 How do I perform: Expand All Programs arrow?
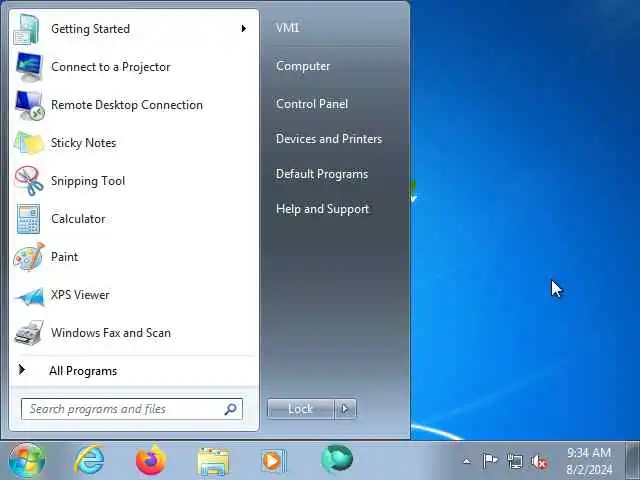pyautogui.click(x=22, y=370)
